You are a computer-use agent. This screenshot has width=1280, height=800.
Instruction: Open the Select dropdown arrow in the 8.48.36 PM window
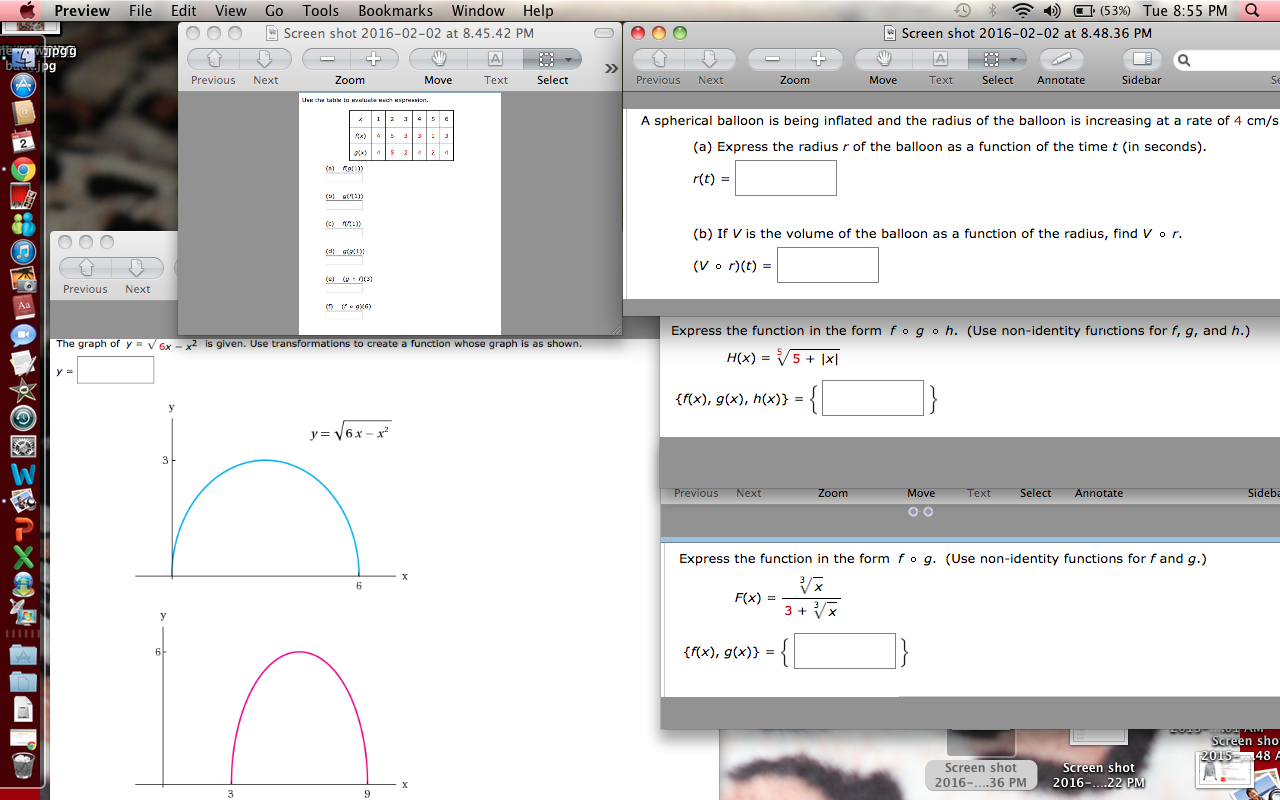(x=1012, y=59)
